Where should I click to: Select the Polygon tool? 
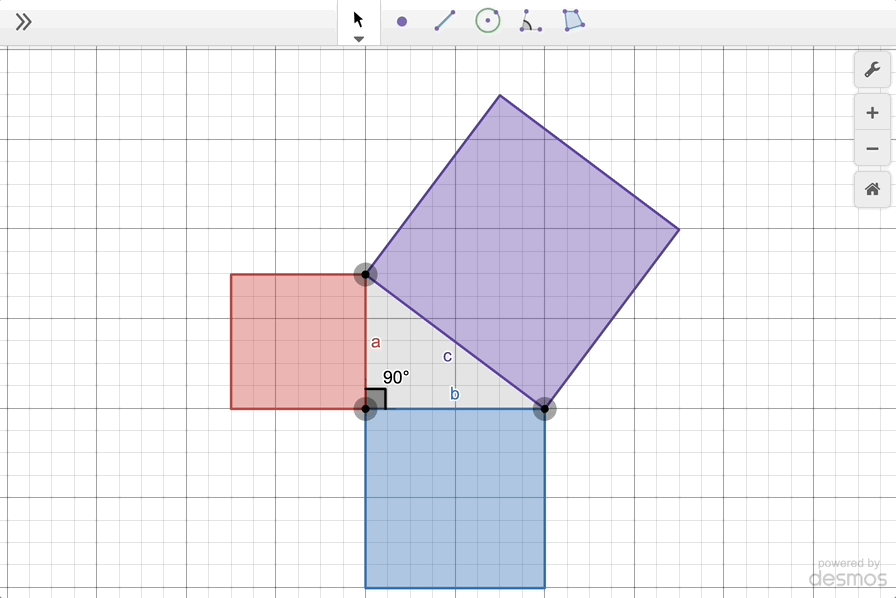[x=574, y=19]
